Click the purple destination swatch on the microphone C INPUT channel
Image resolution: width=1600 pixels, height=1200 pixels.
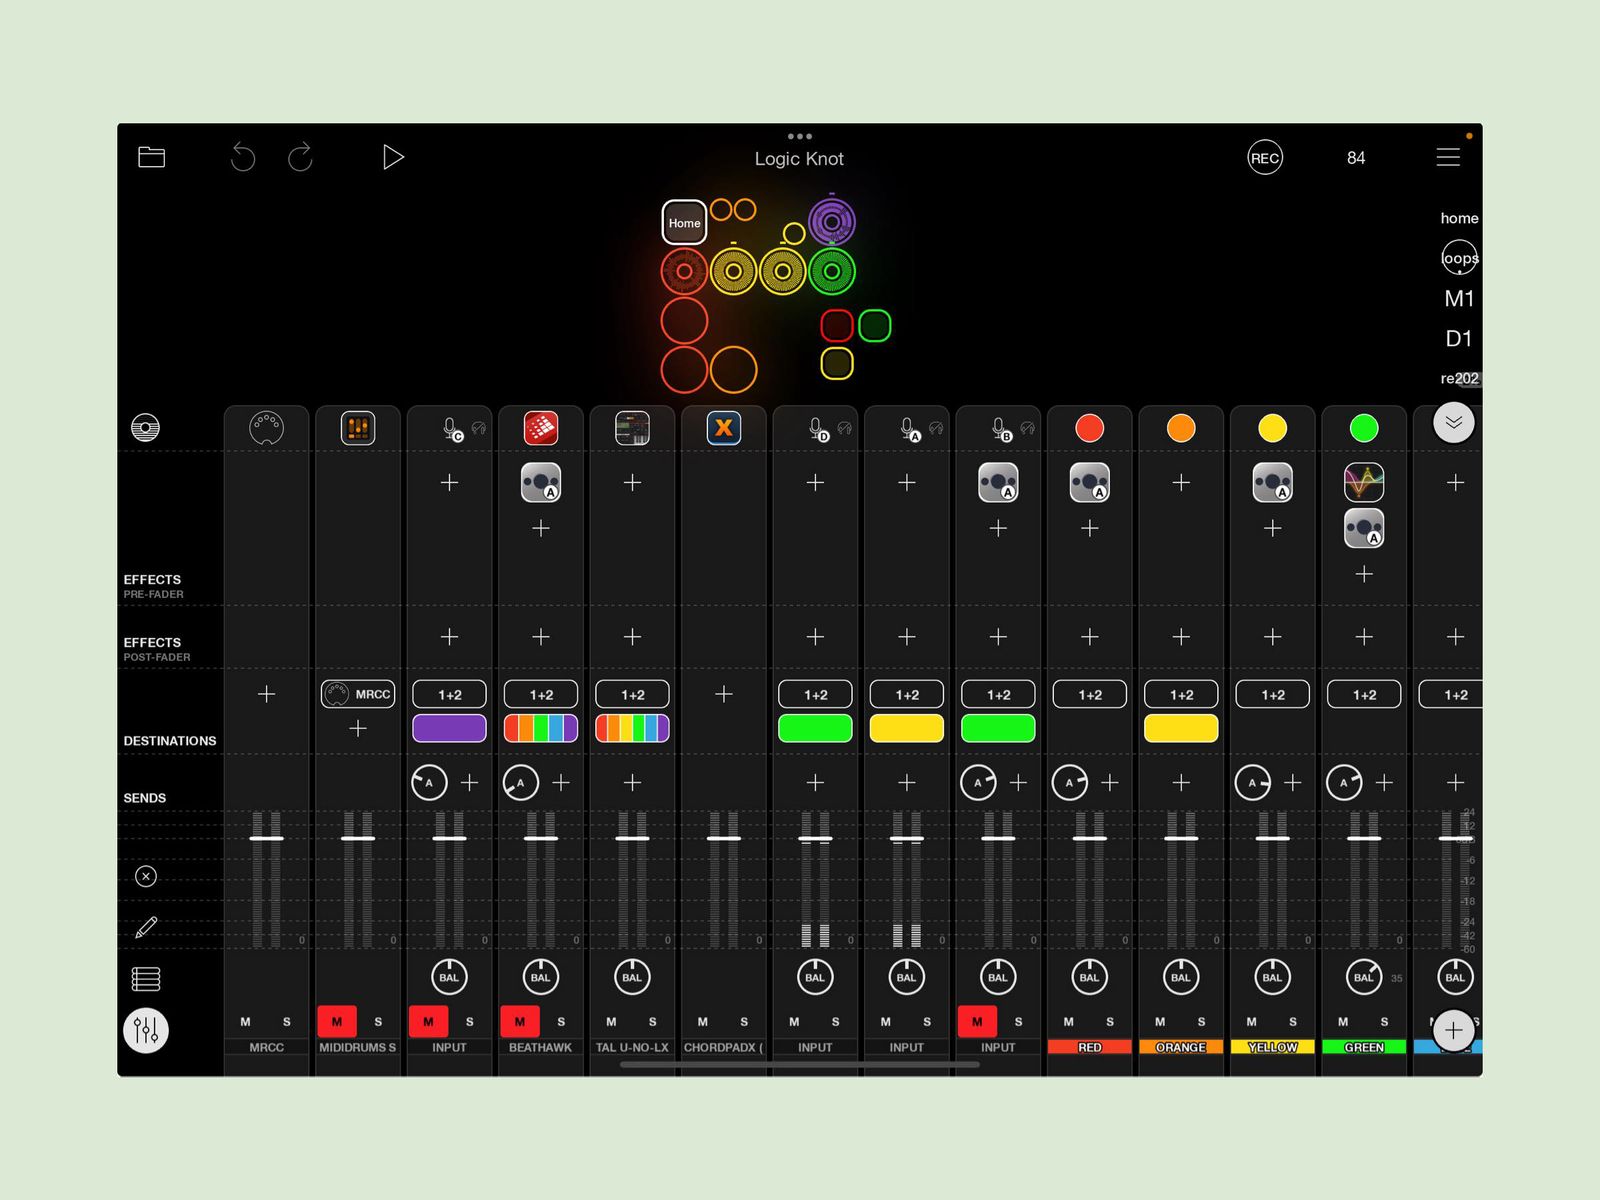point(449,728)
